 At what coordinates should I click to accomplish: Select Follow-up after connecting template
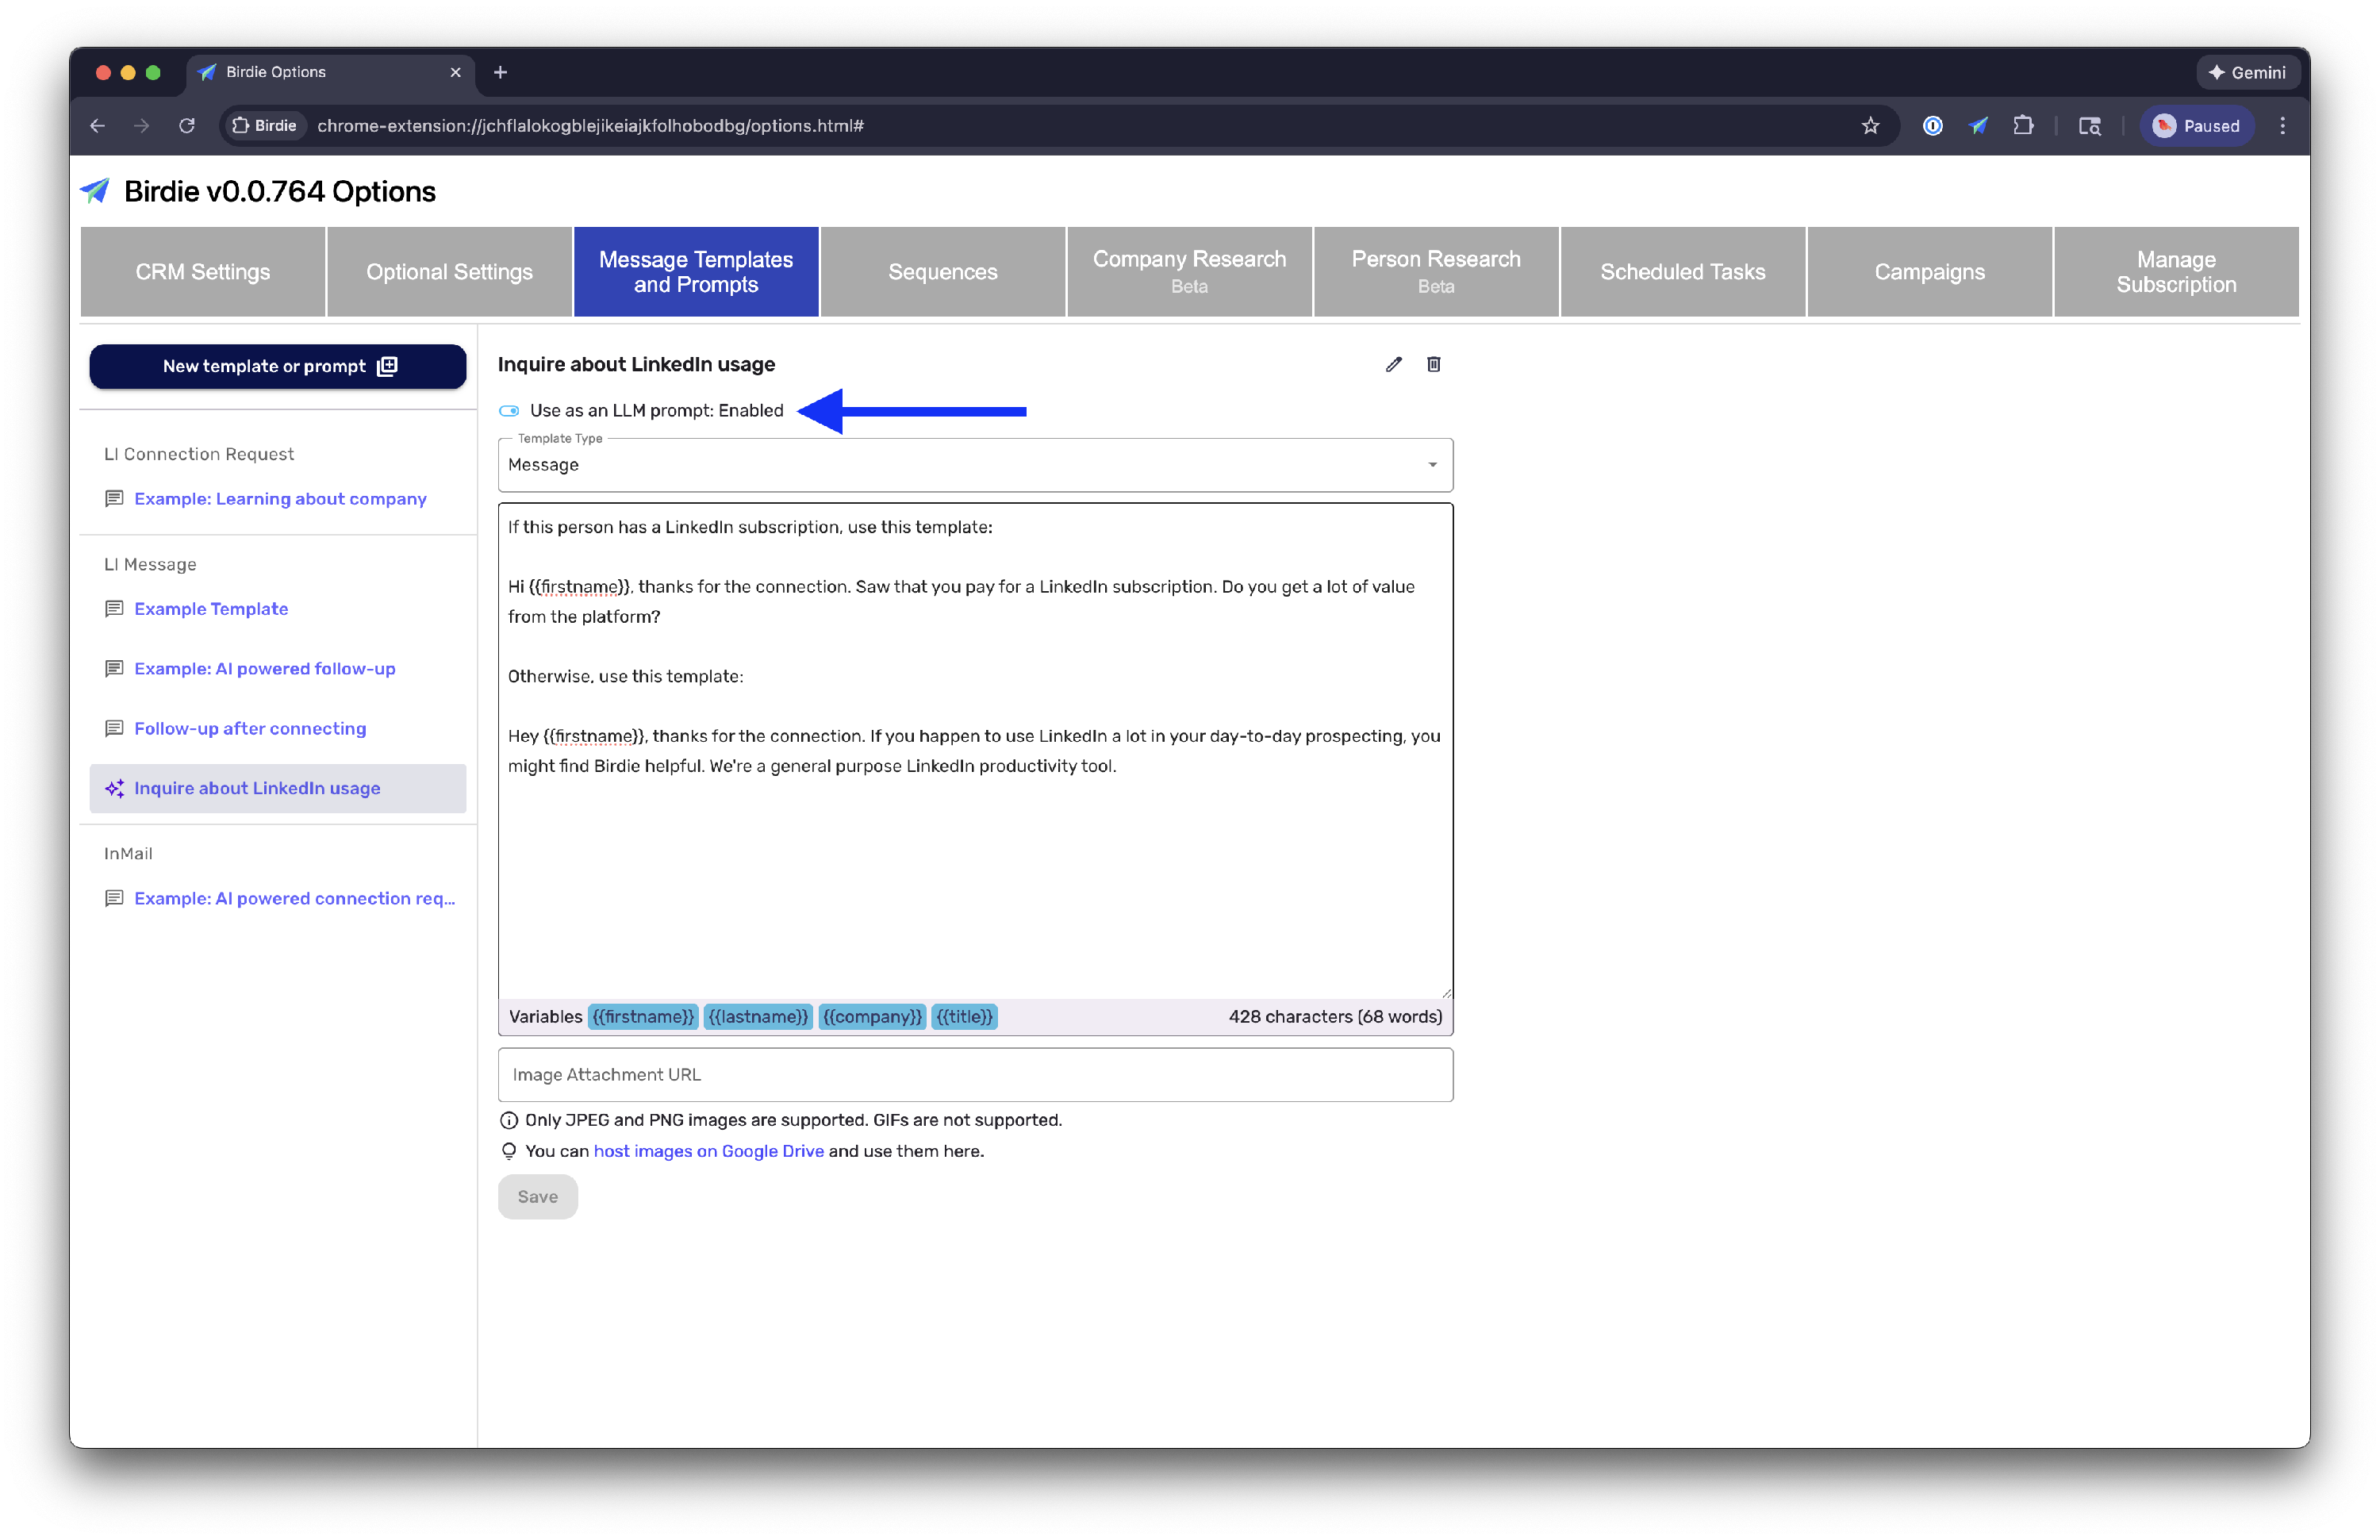pyautogui.click(x=250, y=729)
